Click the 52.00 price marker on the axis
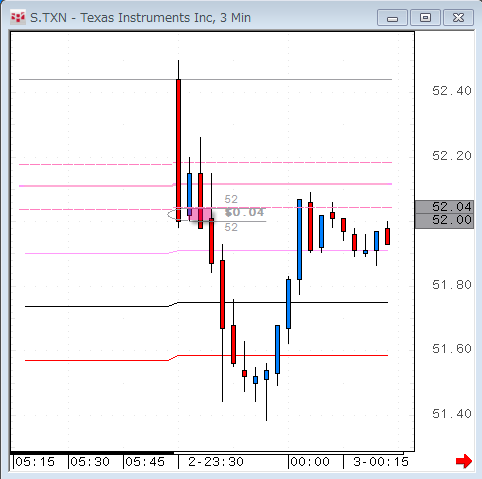This screenshot has width=482, height=479. (444, 220)
